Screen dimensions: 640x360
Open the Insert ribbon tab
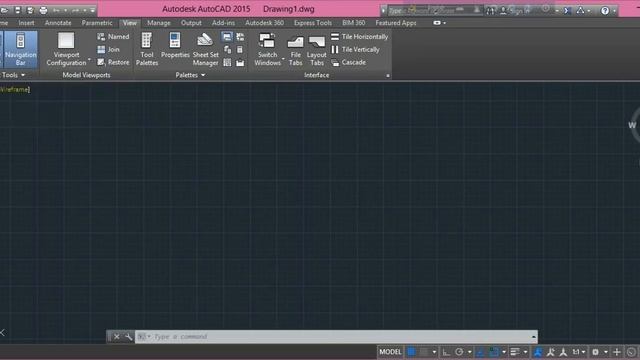pyautogui.click(x=26, y=23)
